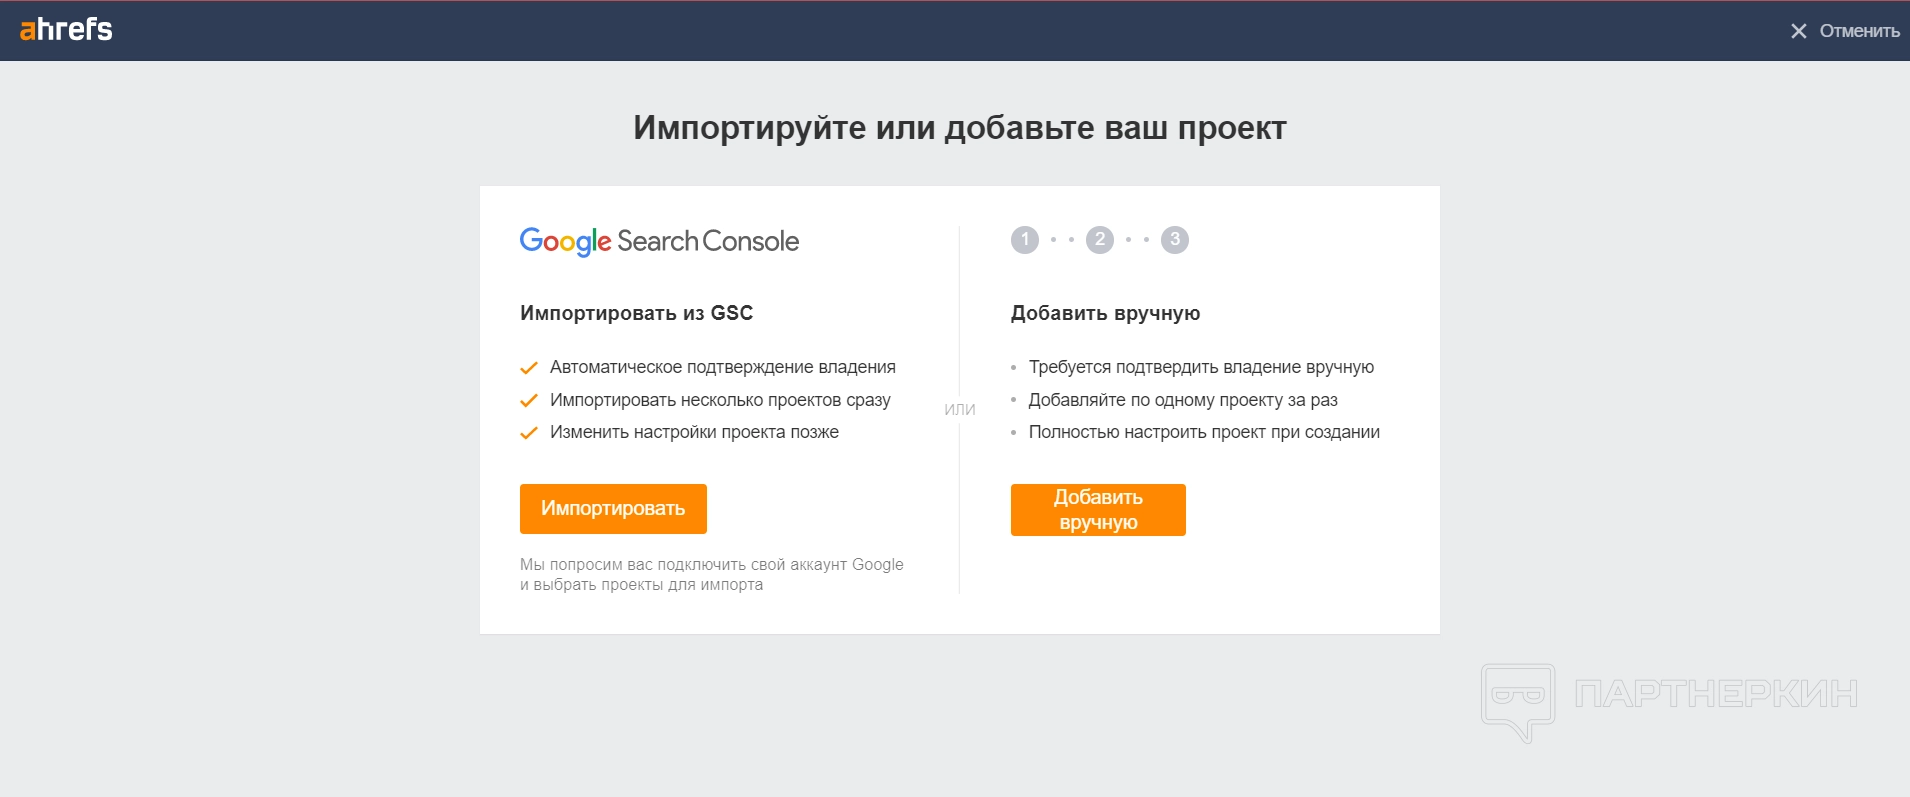
Task: Click checkmark beside Изменить настройки проекта позже
Action: [x=529, y=433]
